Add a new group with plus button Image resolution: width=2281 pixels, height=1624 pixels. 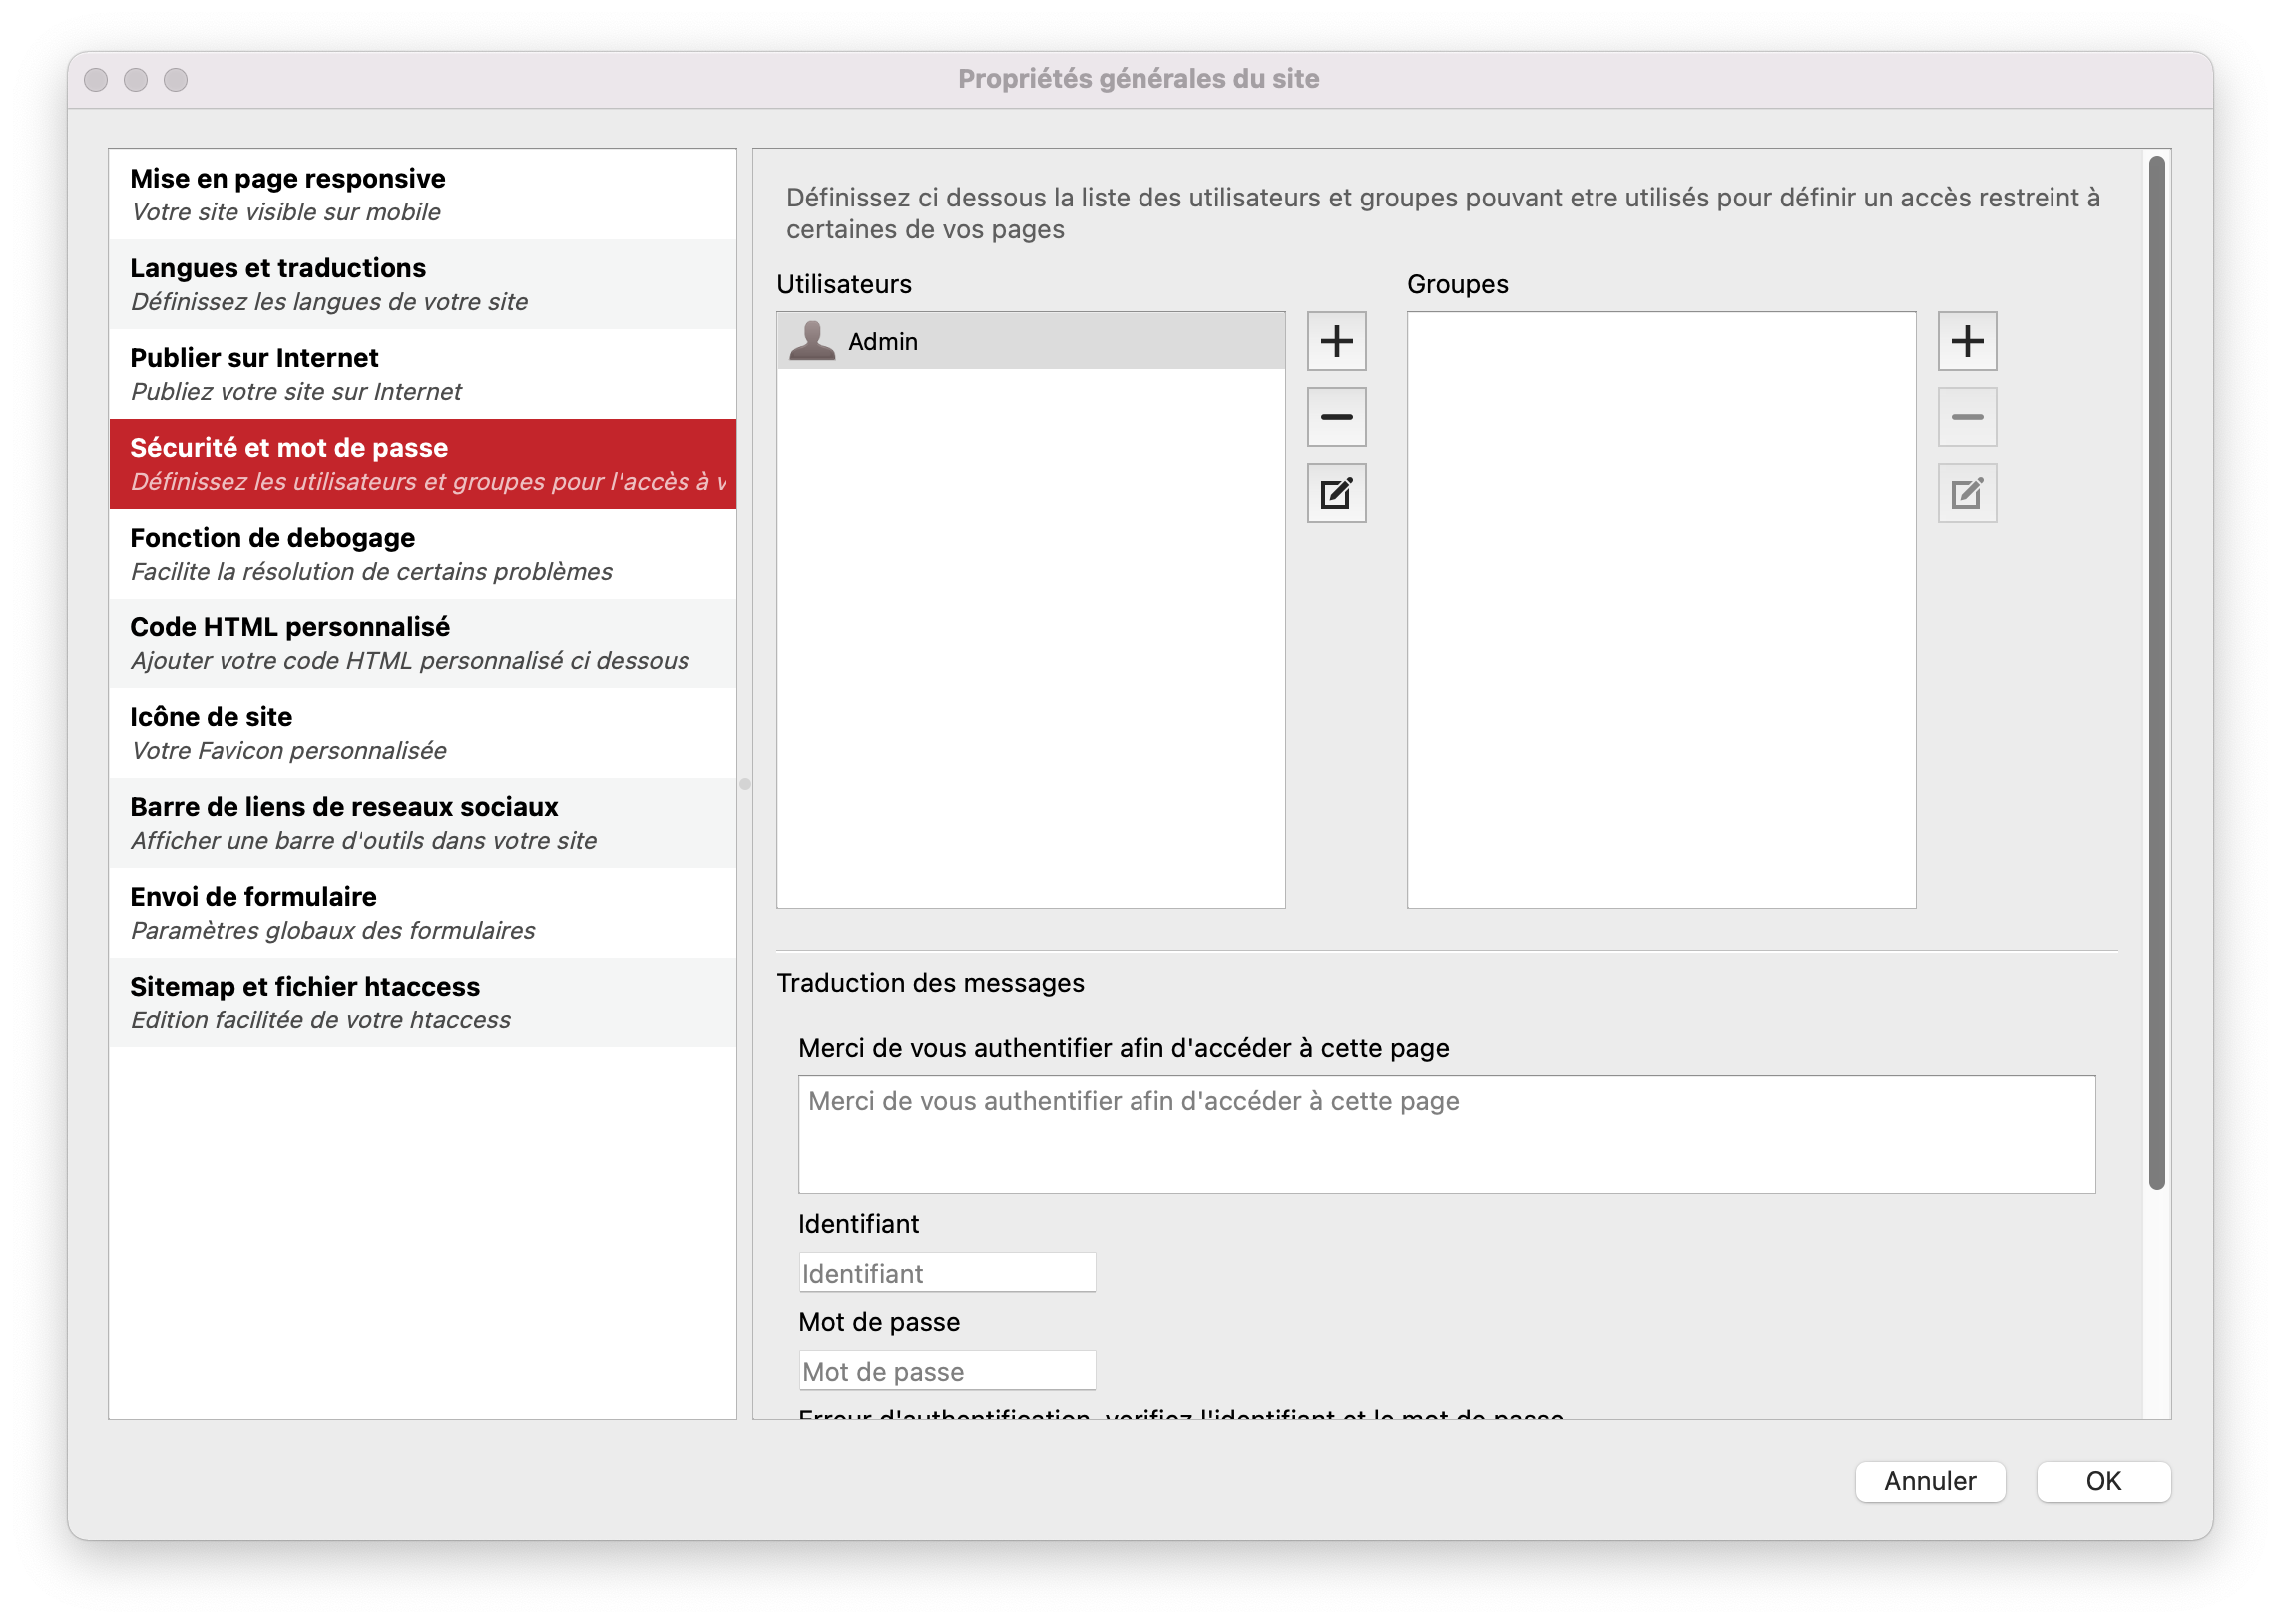point(1966,341)
